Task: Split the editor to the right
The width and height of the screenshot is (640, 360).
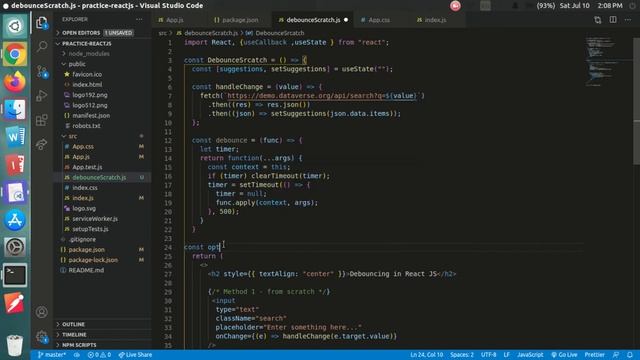Action: pyautogui.click(x=613, y=20)
